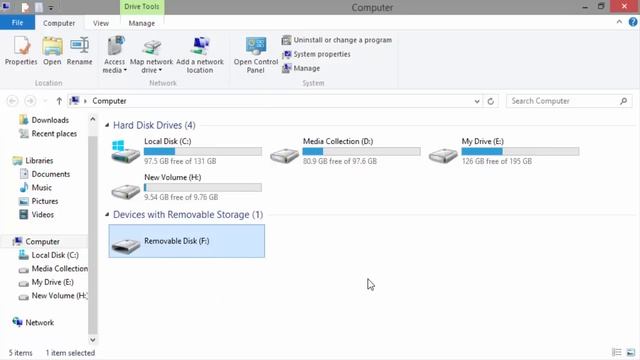Open the Properties ribbon button

21,51
